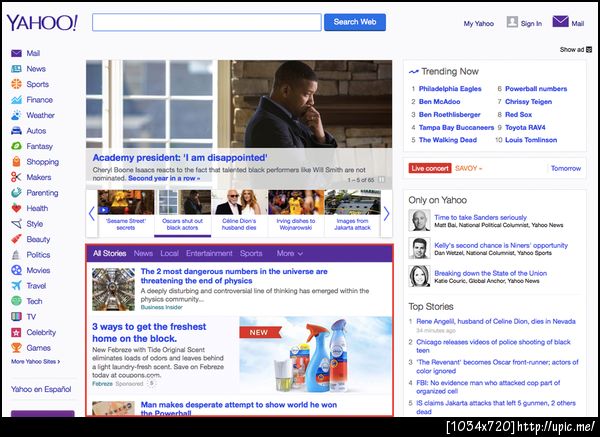
Task: Click the Search Web button
Action: [x=355, y=22]
